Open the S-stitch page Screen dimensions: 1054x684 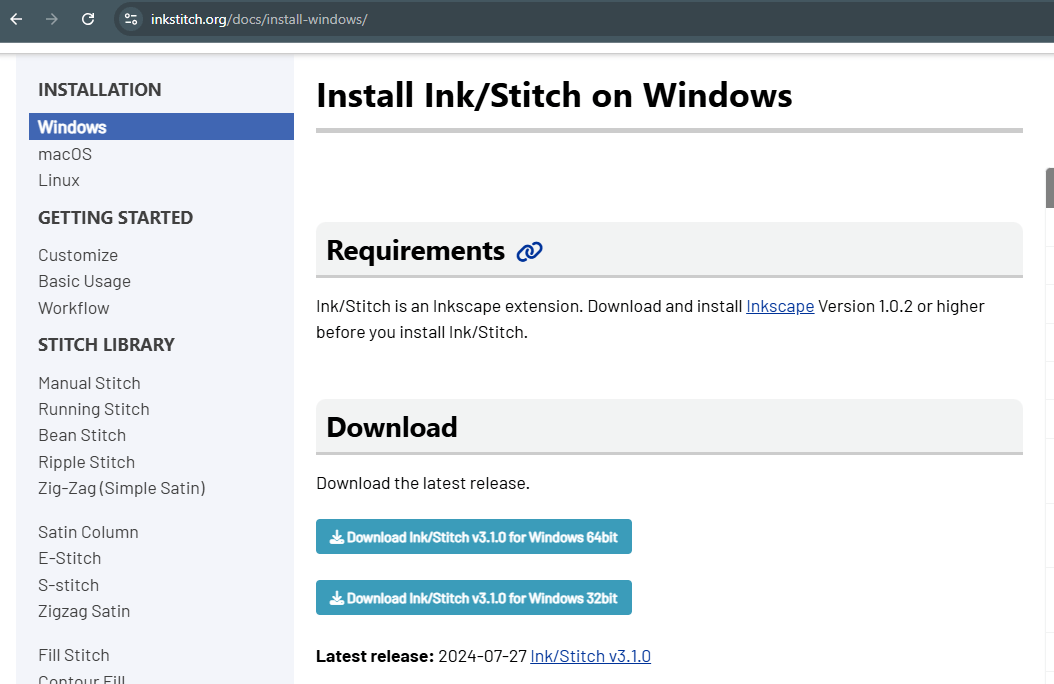pyautogui.click(x=69, y=585)
